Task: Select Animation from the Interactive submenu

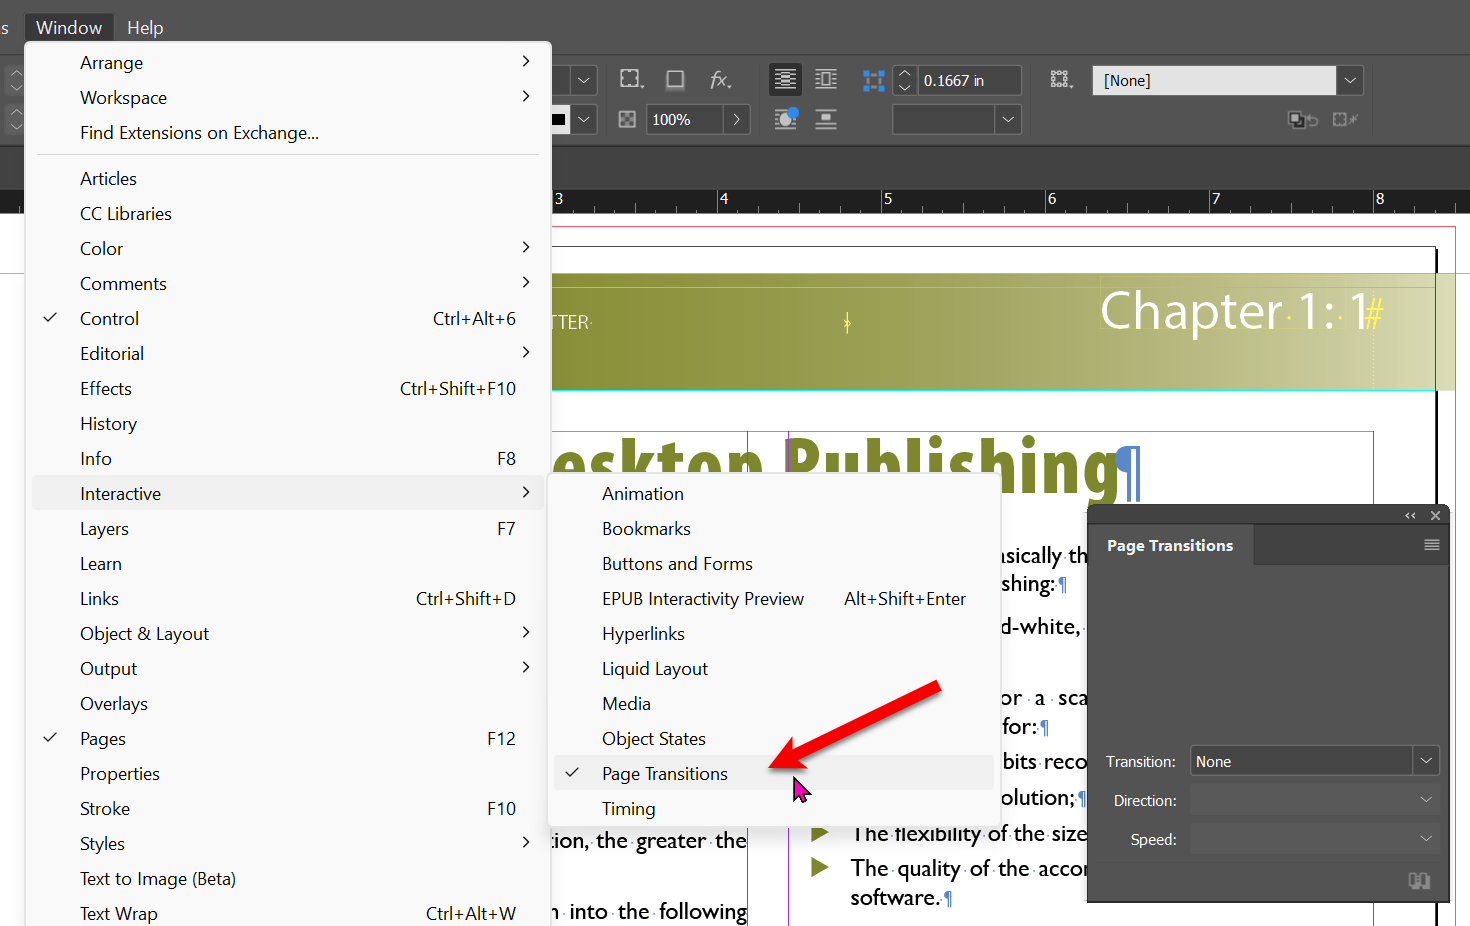Action: tap(643, 493)
